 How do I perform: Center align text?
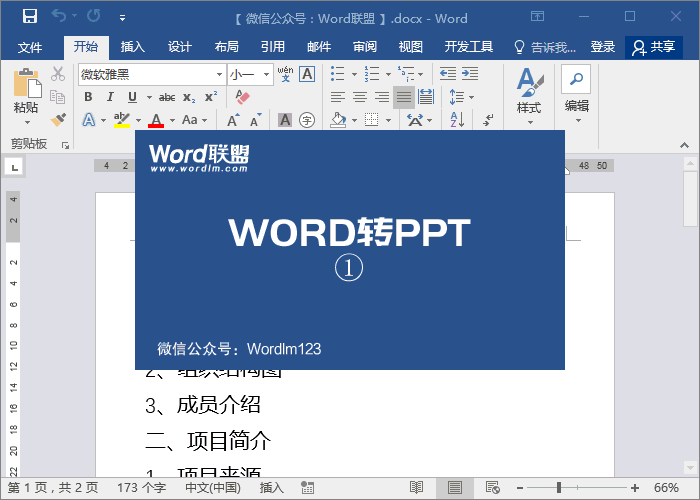(360, 97)
